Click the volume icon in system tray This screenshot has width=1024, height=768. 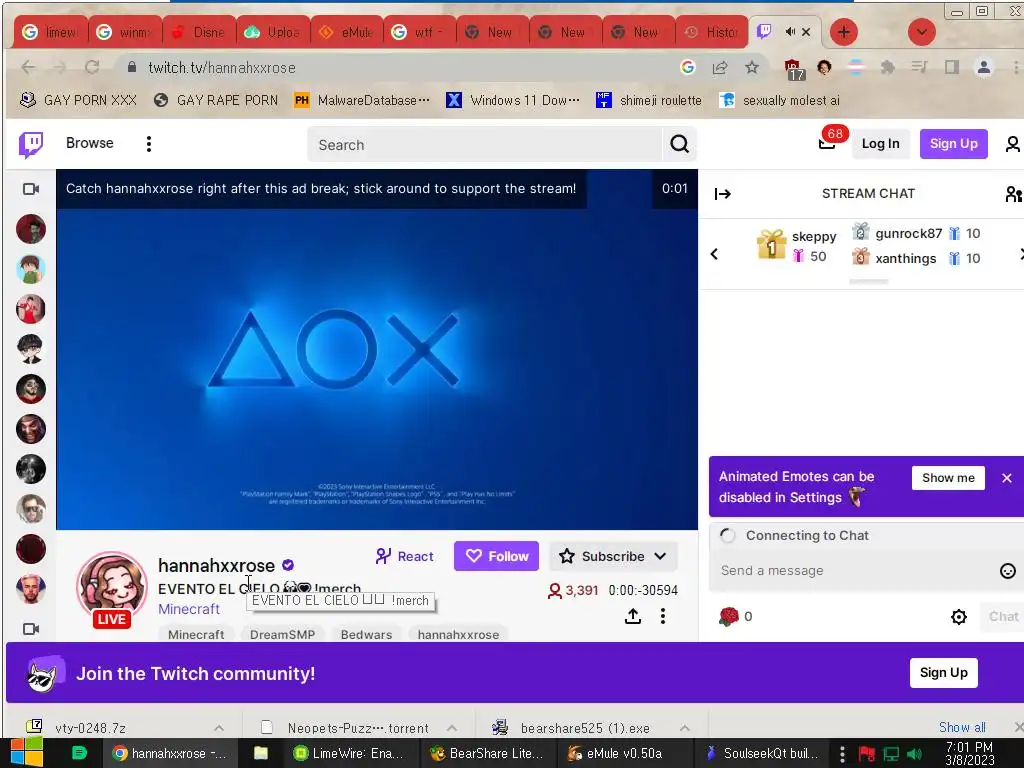[915, 754]
